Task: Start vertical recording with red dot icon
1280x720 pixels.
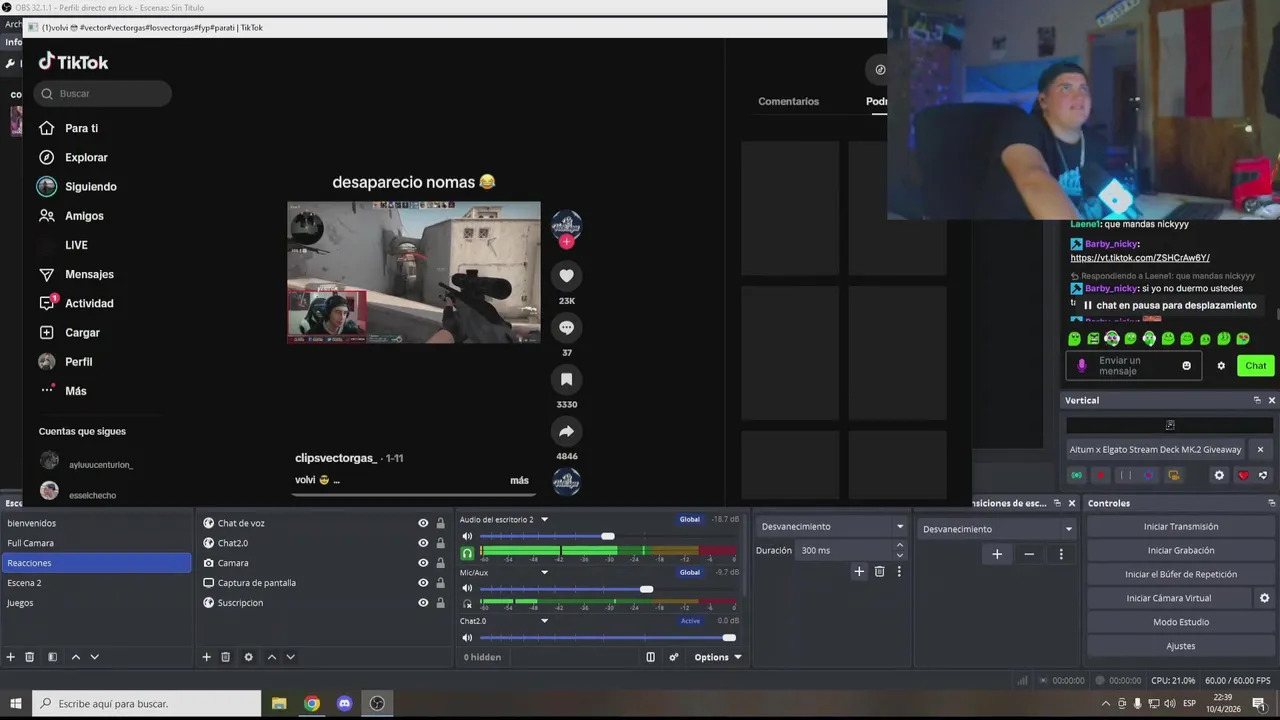Action: pyautogui.click(x=1100, y=475)
